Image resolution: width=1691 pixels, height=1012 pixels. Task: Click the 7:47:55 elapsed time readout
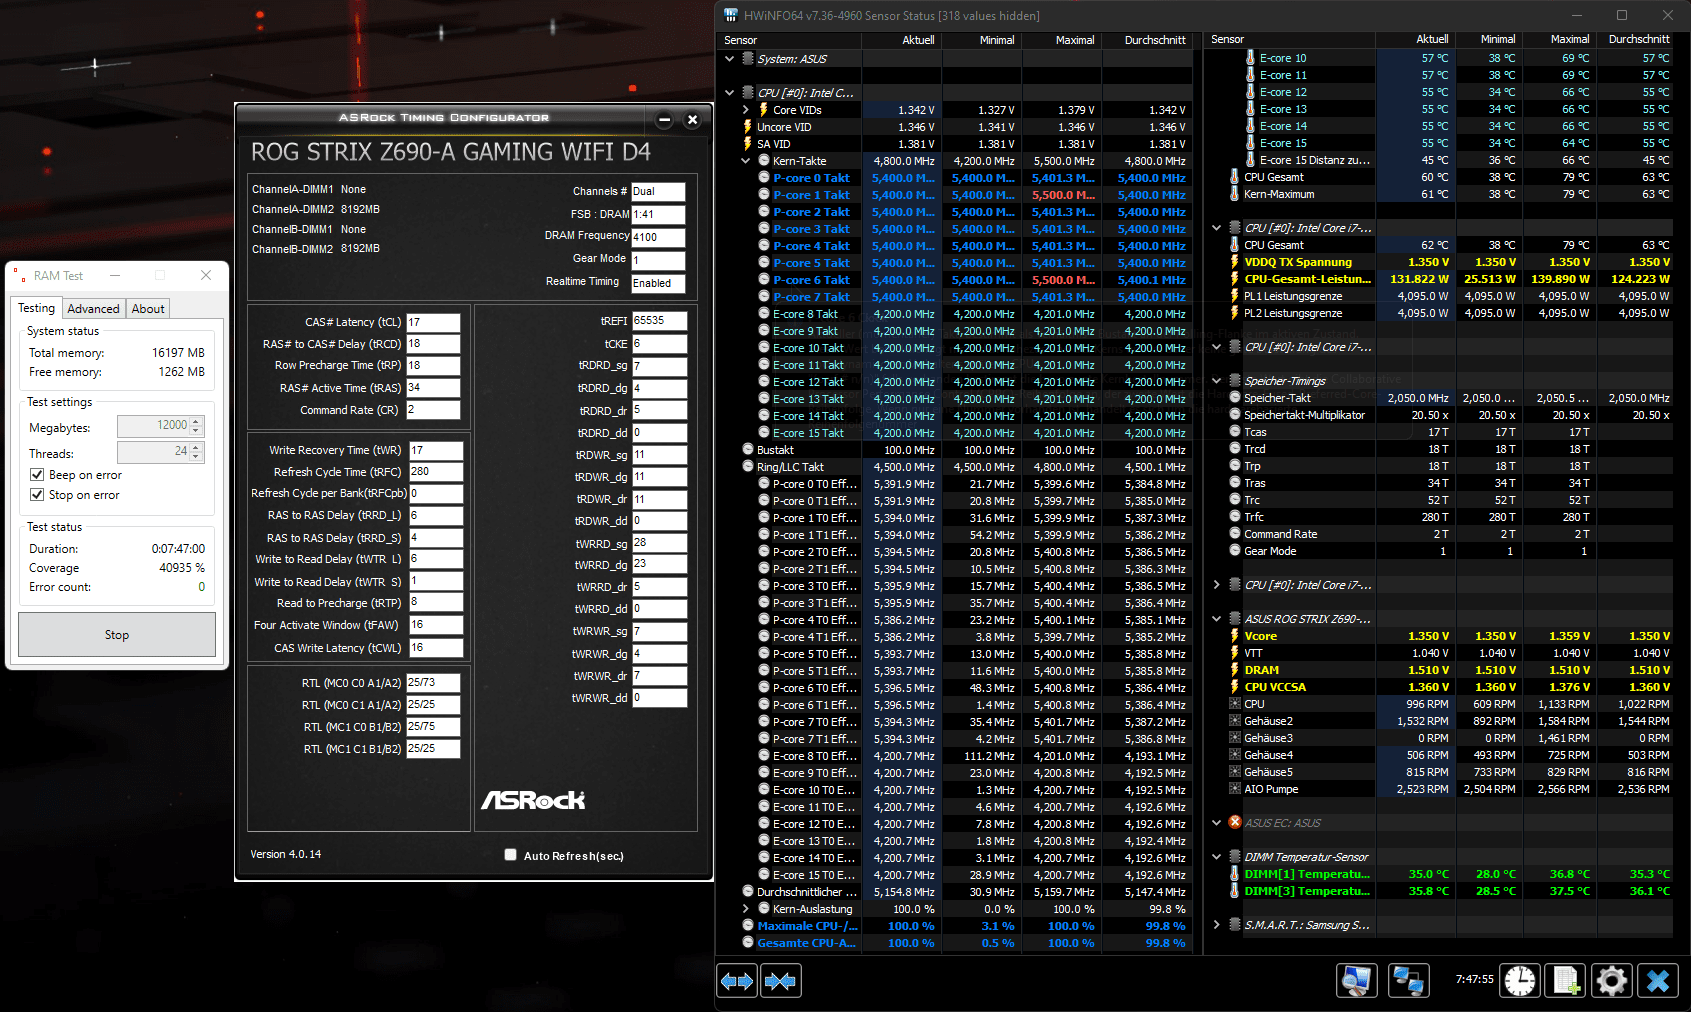pos(1474,979)
